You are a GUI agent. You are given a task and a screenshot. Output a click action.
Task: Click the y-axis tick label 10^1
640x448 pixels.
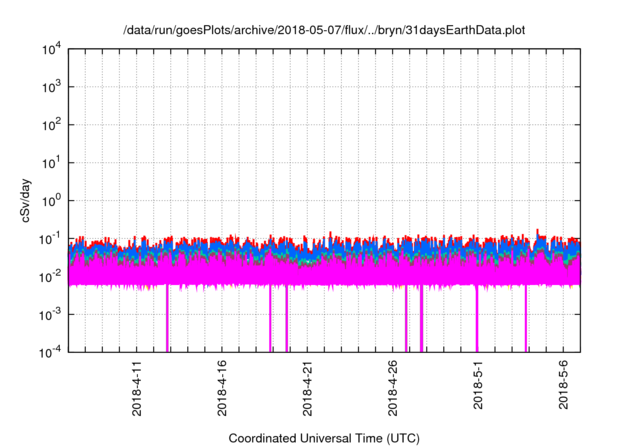tap(51, 163)
